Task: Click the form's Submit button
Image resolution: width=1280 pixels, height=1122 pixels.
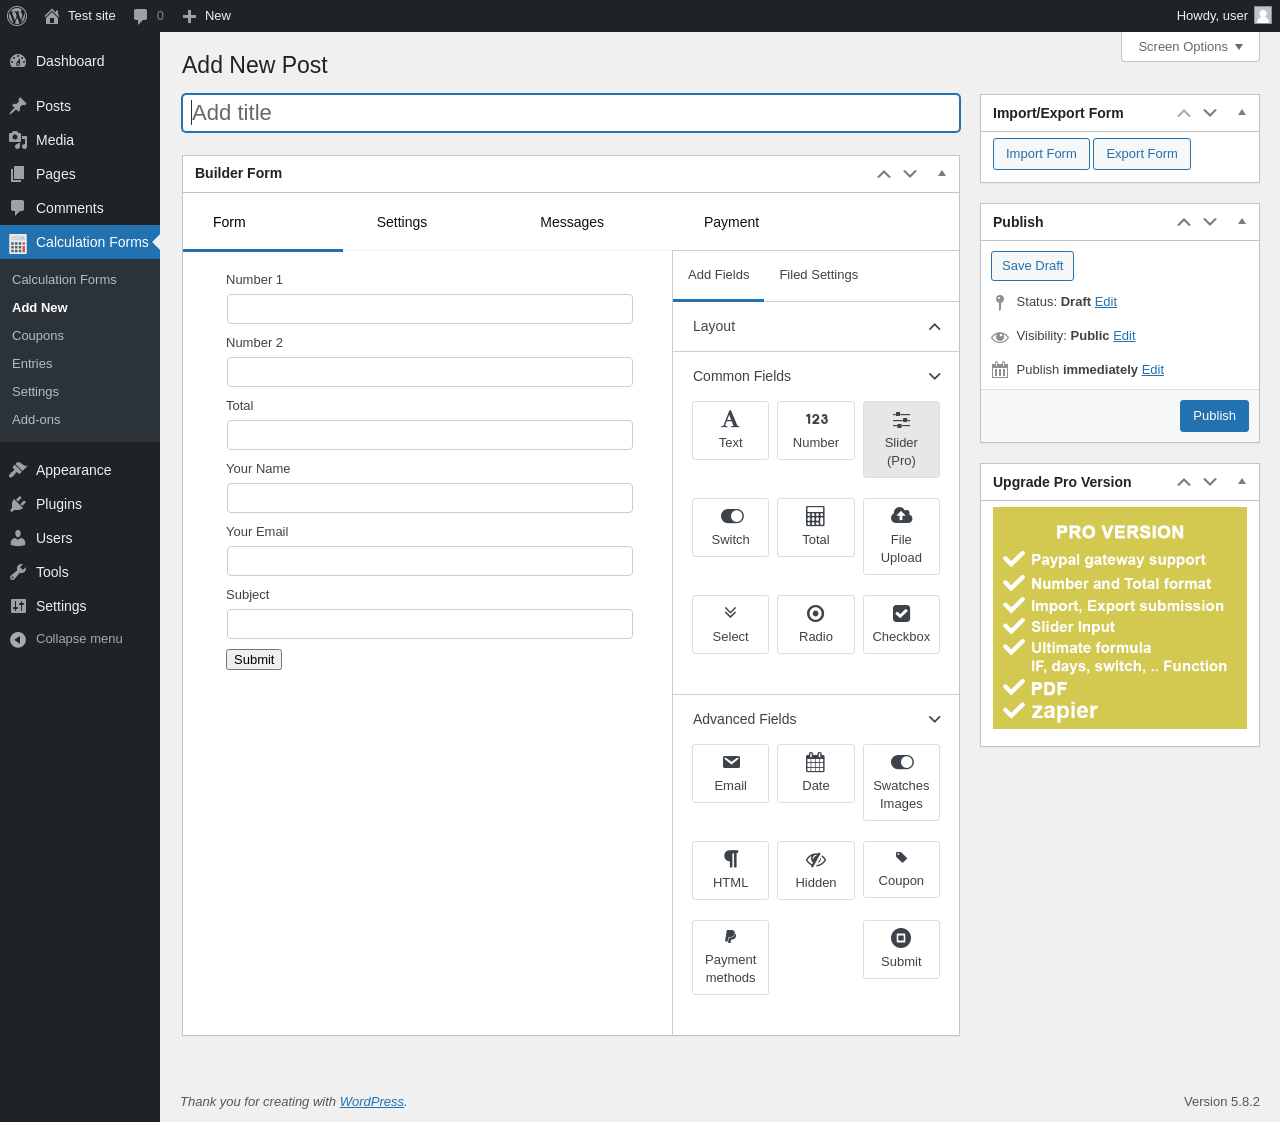Action: coord(254,659)
